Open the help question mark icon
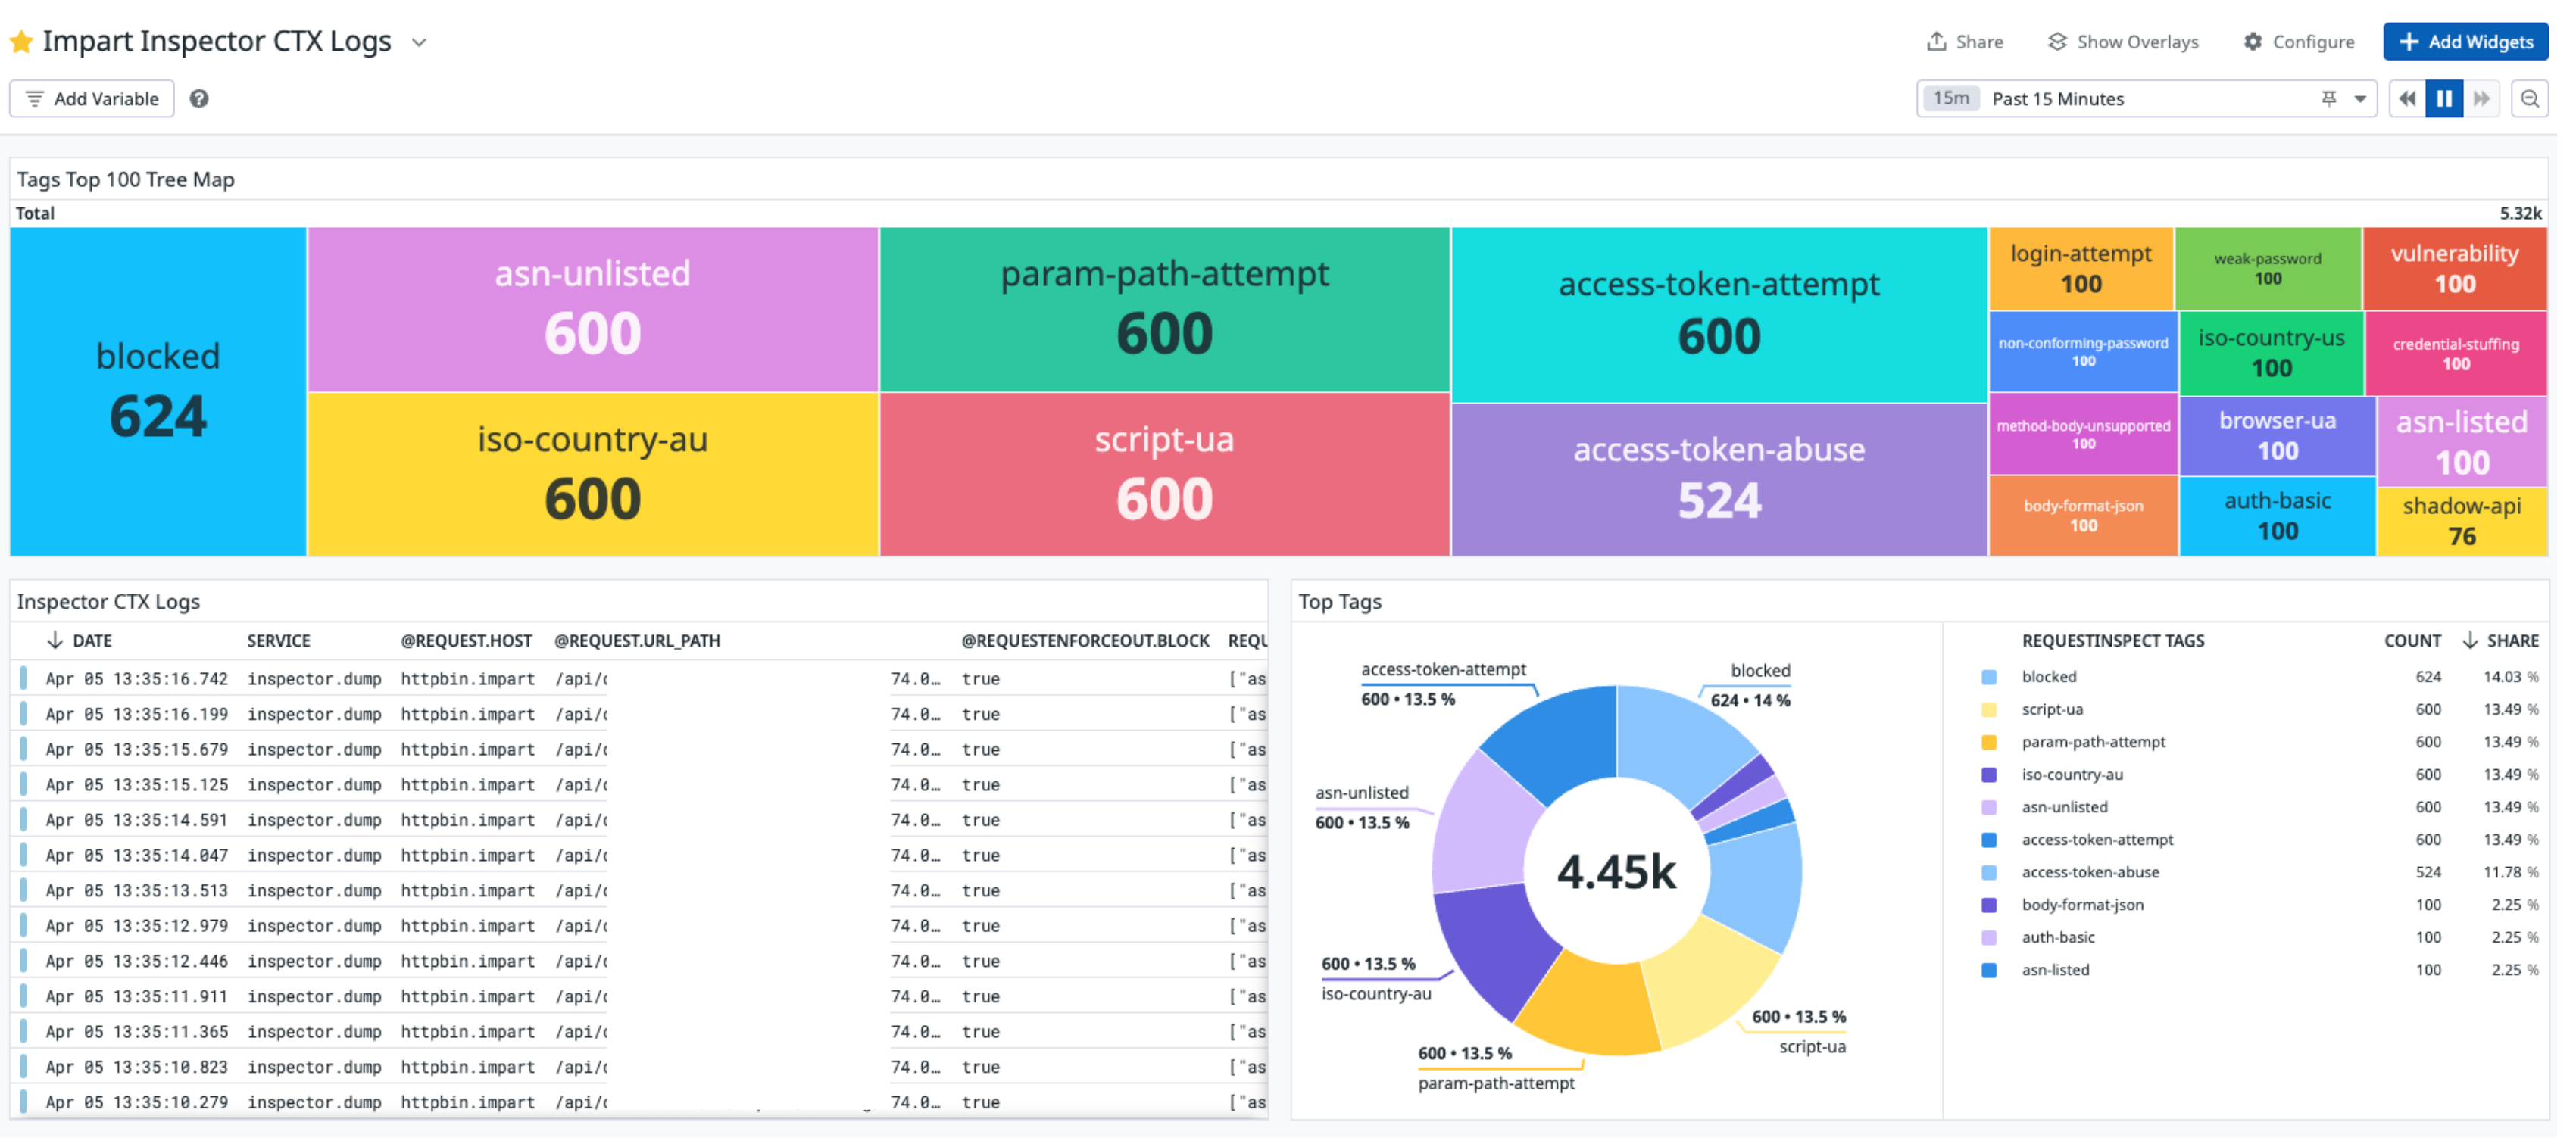 [199, 99]
